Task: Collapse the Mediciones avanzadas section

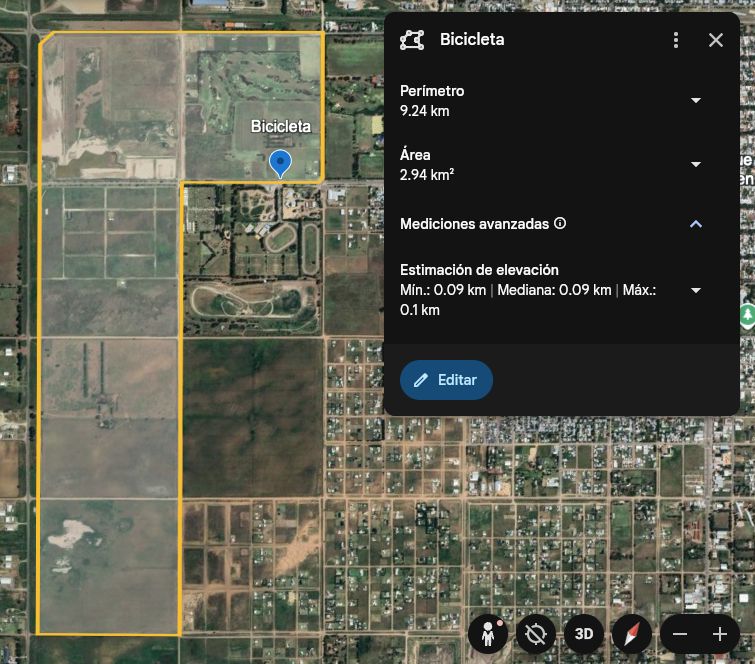Action: point(696,224)
